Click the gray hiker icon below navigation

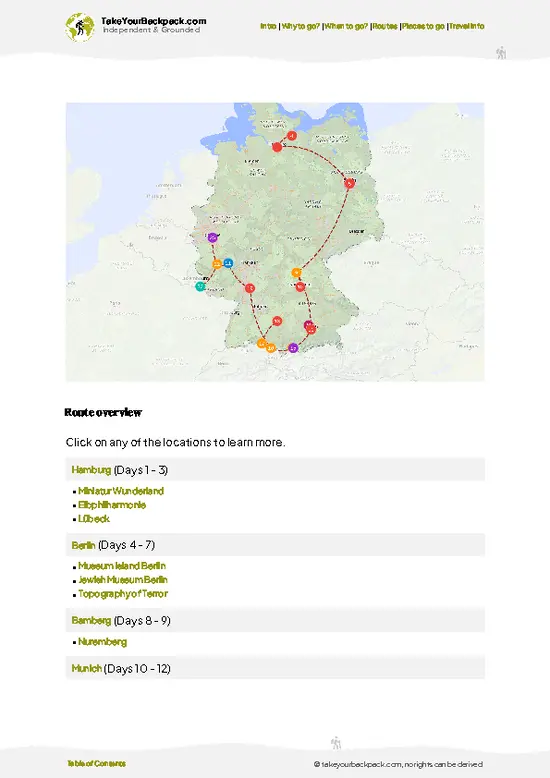pyautogui.click(x=501, y=53)
